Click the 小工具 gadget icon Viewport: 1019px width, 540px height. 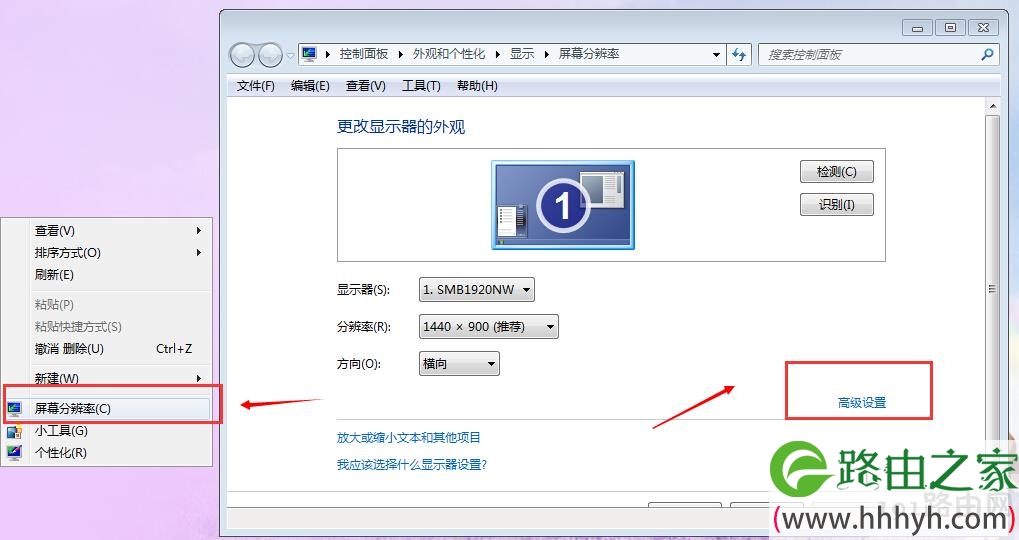click(14, 431)
